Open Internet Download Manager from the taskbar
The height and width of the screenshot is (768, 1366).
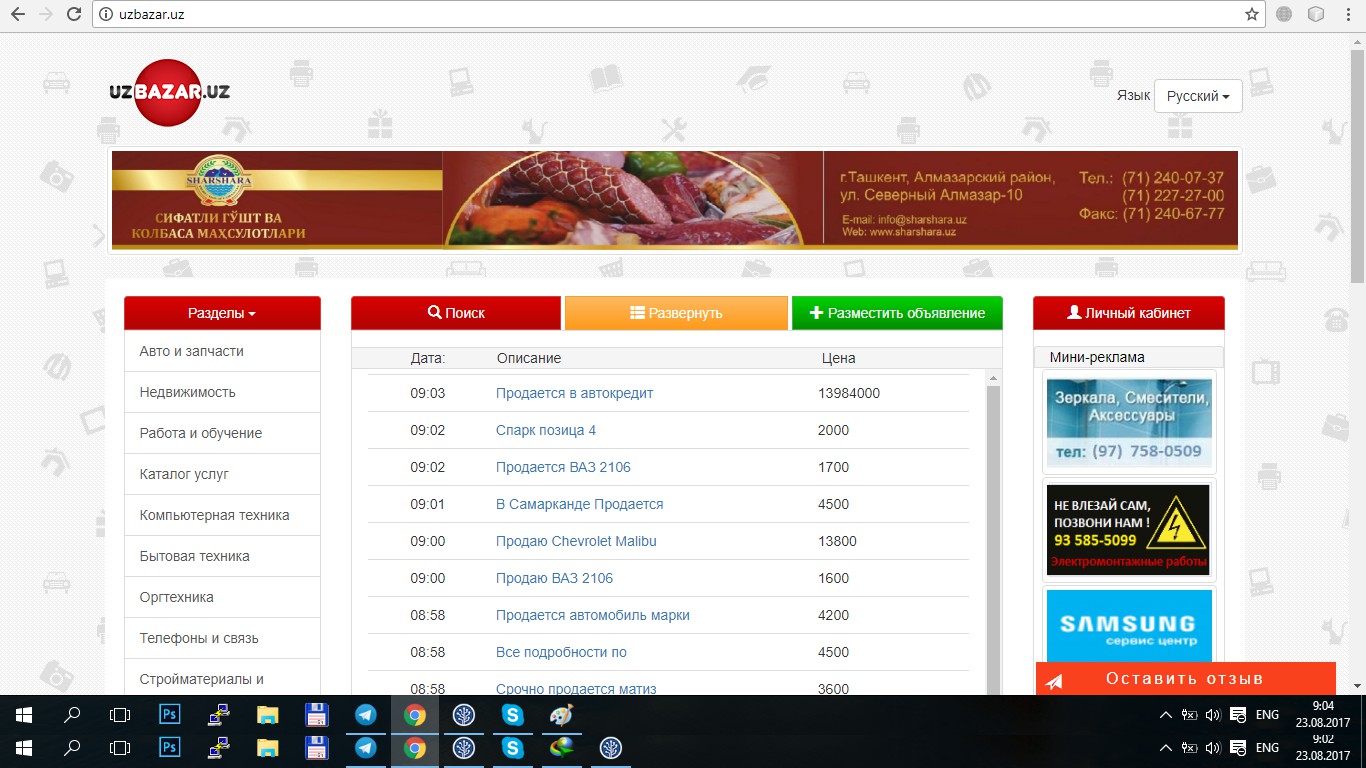562,748
